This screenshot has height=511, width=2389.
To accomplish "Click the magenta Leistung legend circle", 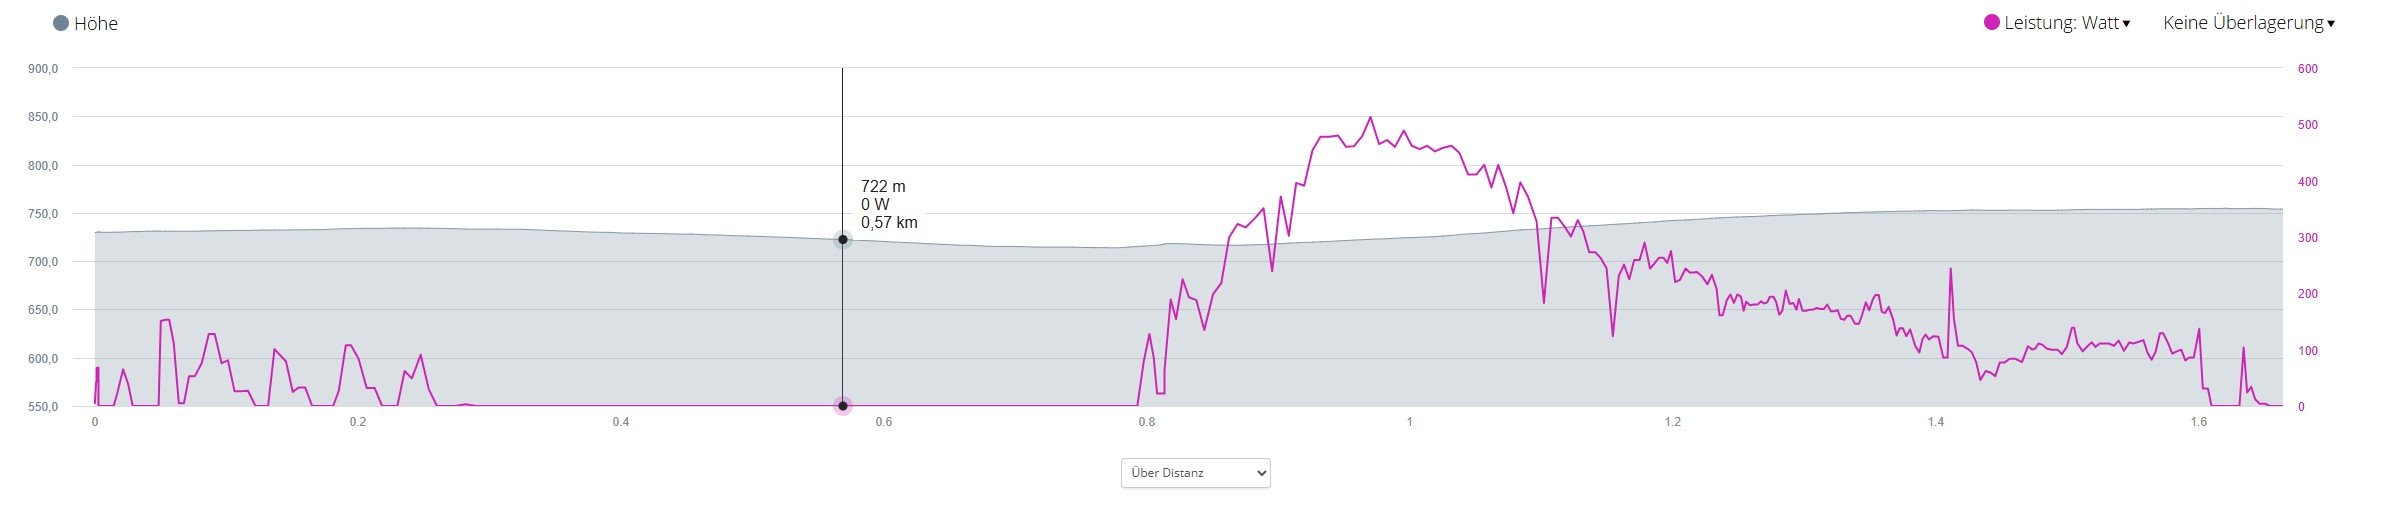I will (1991, 23).
